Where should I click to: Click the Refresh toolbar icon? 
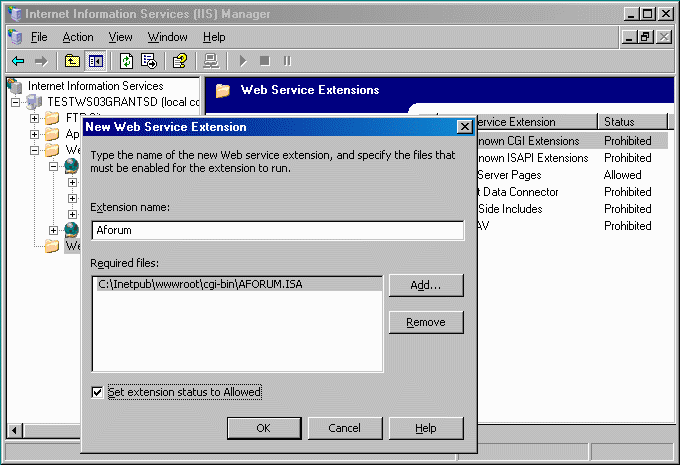tap(126, 61)
